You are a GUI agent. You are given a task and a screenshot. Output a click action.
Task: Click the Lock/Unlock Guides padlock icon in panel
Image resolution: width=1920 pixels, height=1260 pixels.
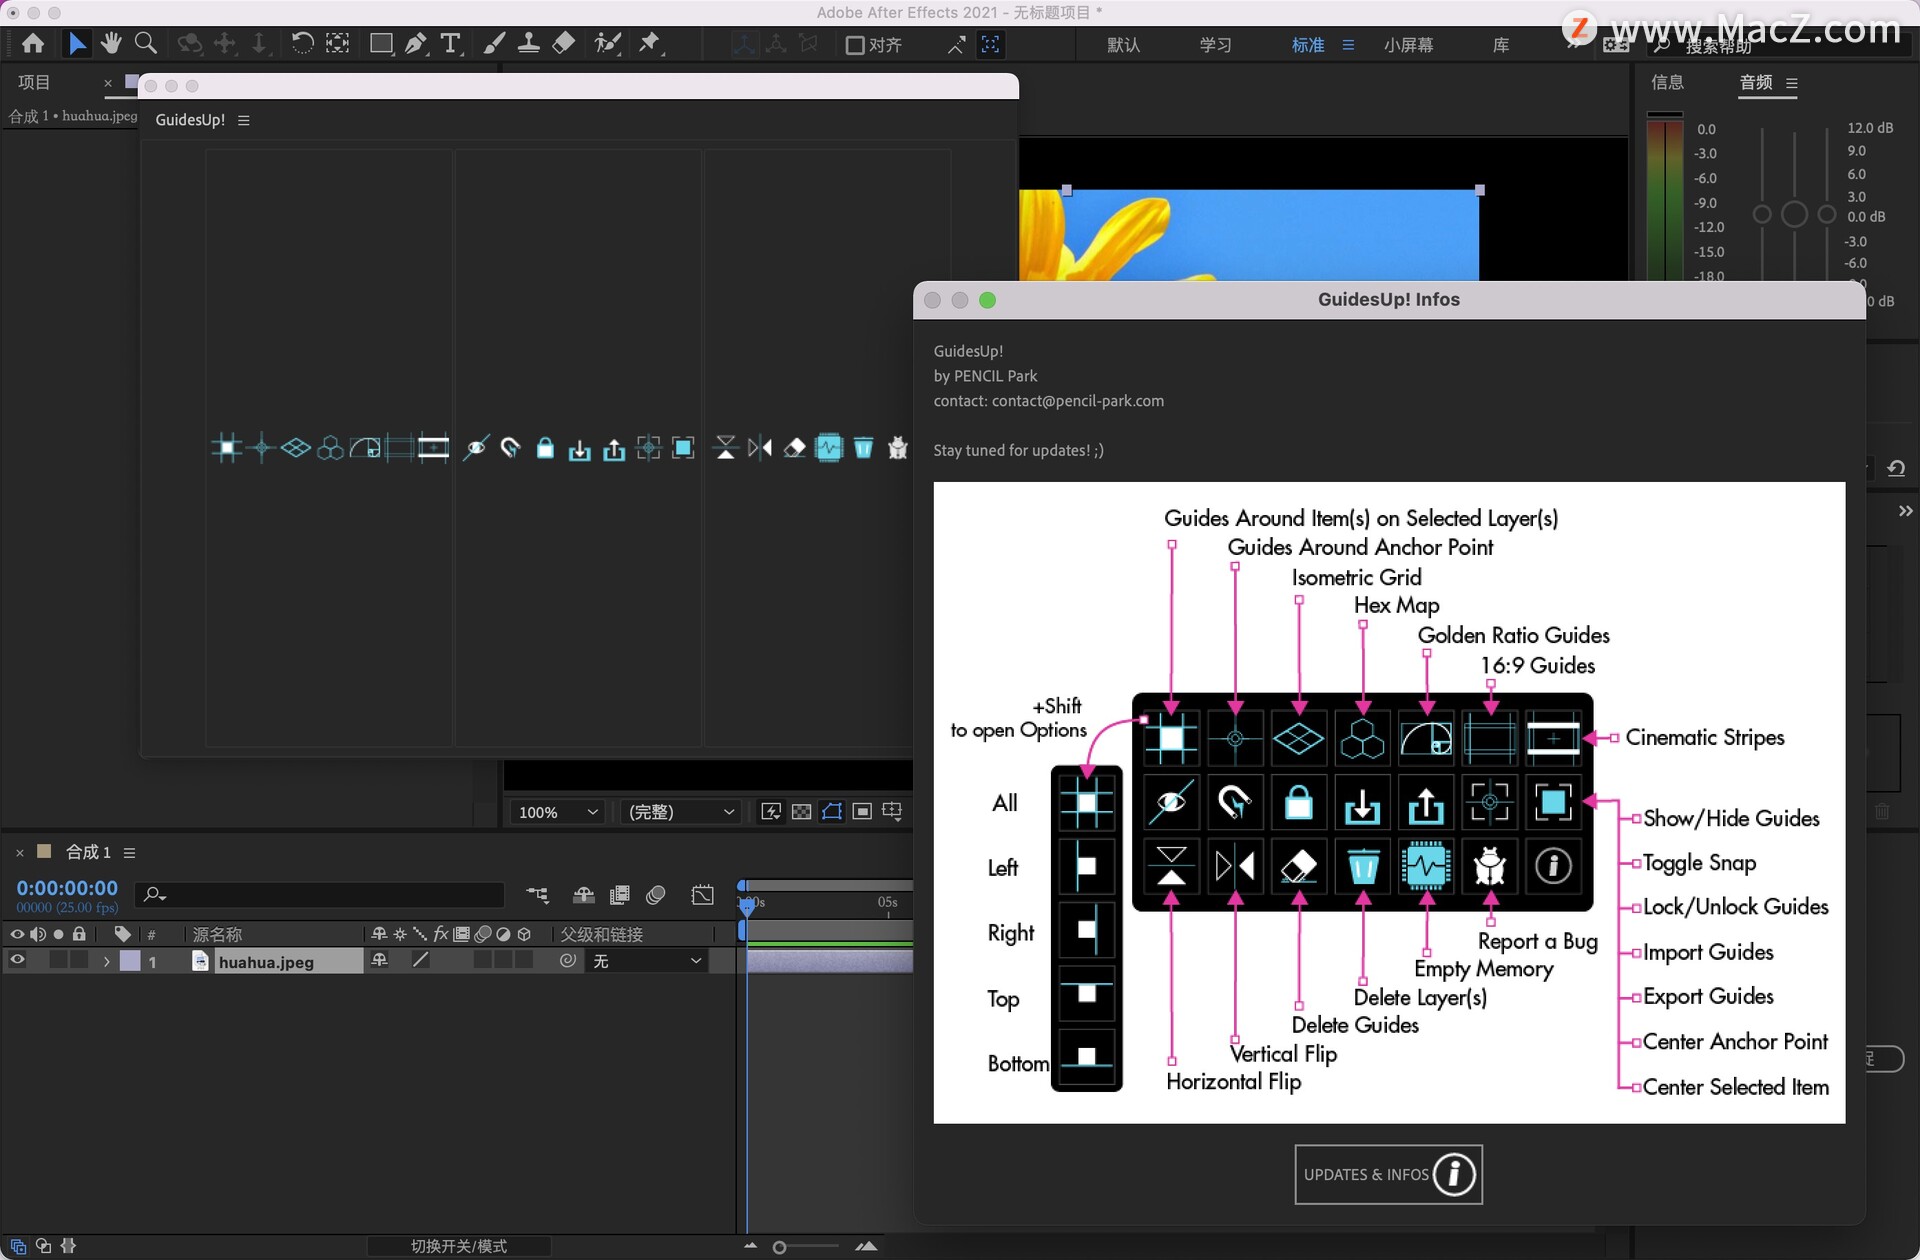click(545, 448)
